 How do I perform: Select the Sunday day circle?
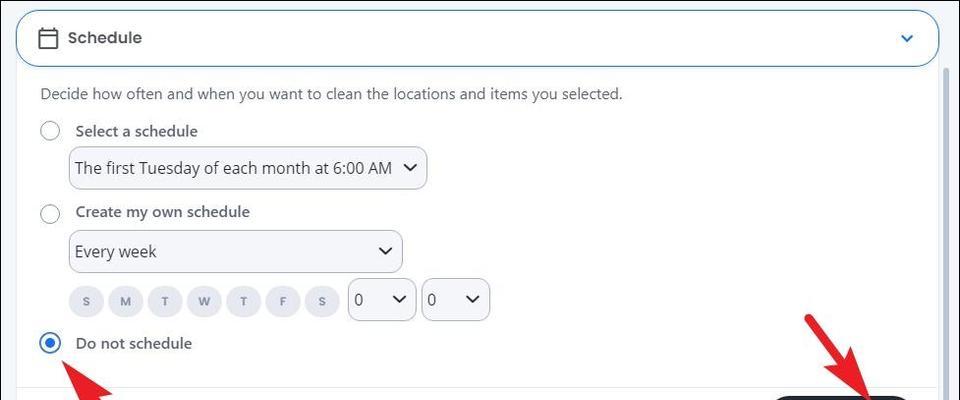[86, 301]
